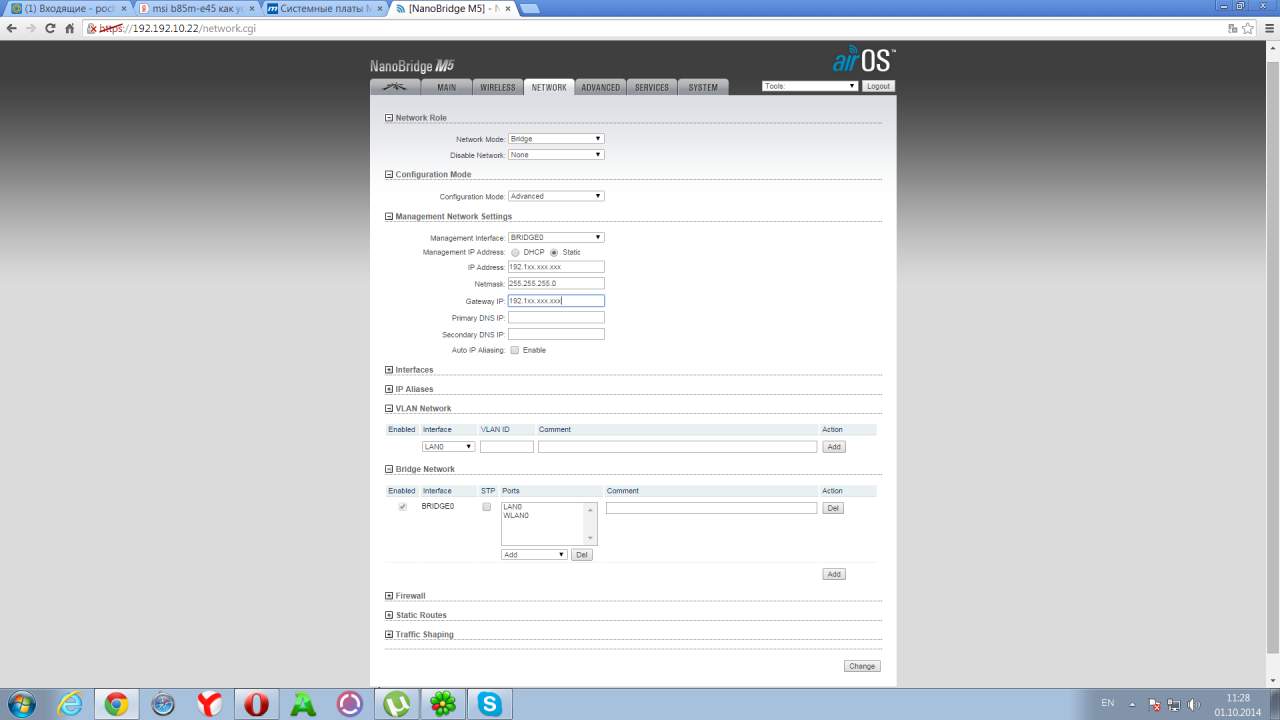Click the Netmask field
The image size is (1280, 720).
click(556, 283)
